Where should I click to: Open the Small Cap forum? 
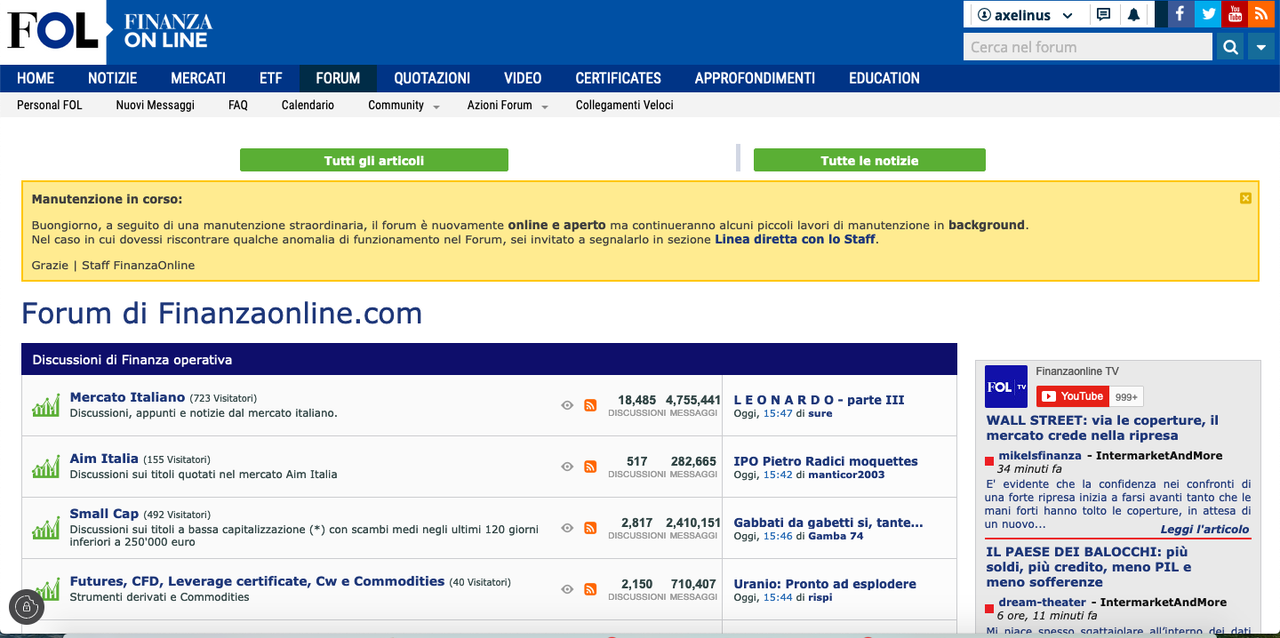tap(104, 513)
